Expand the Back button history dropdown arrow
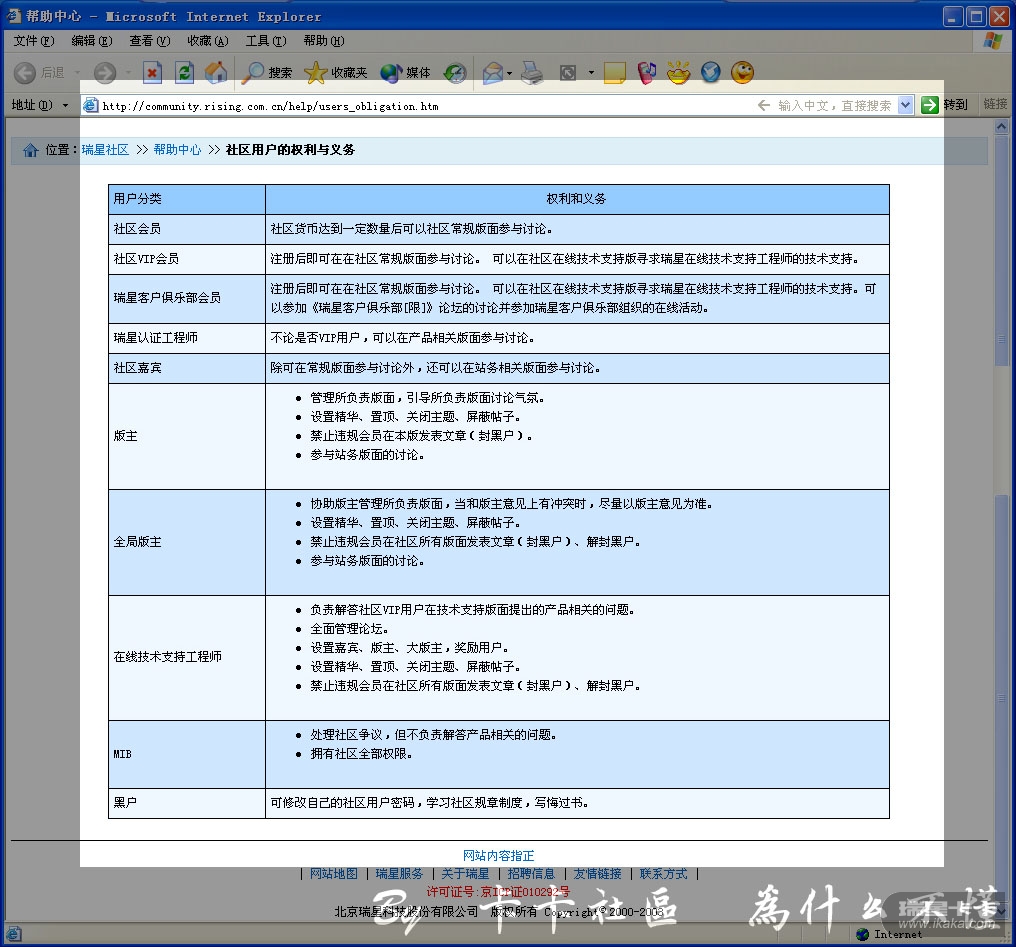This screenshot has width=1016, height=947. tap(77, 73)
